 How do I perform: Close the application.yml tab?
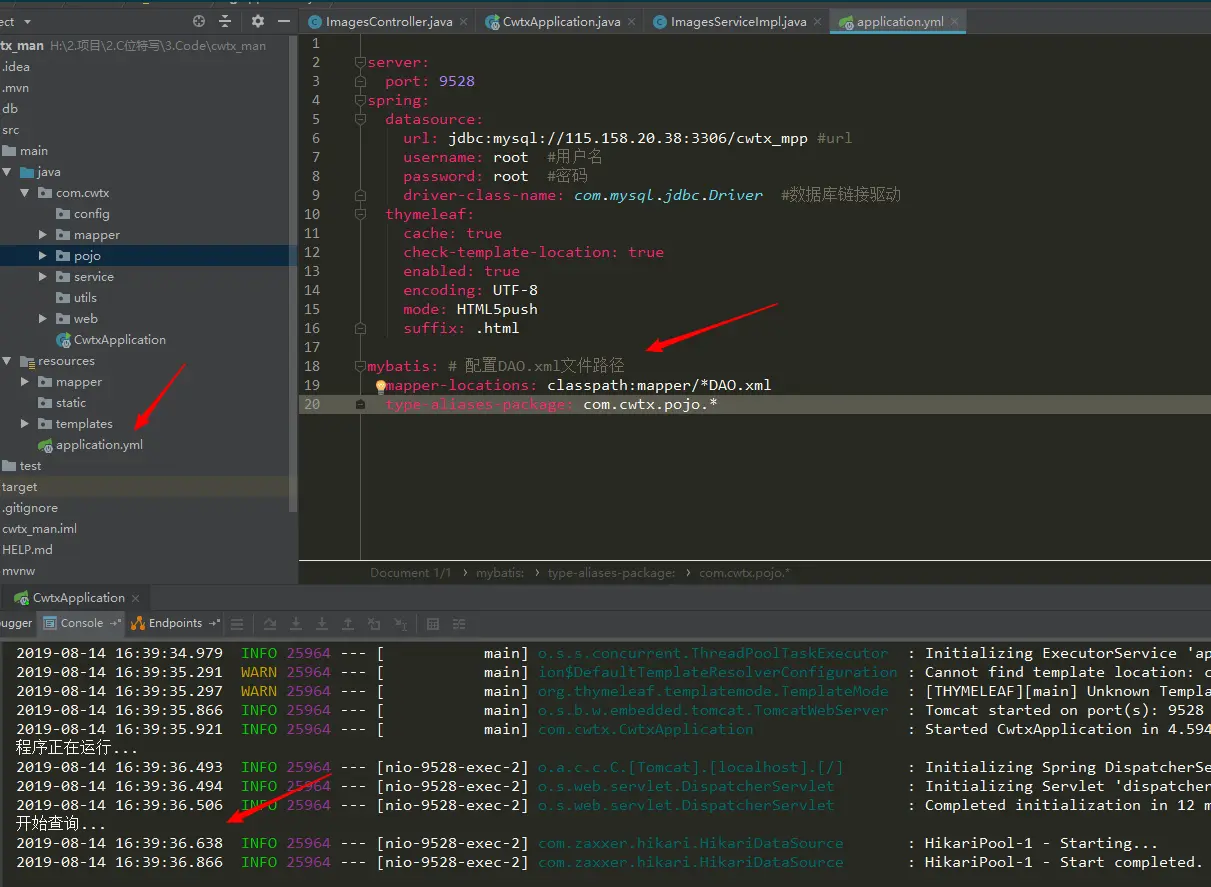point(955,22)
